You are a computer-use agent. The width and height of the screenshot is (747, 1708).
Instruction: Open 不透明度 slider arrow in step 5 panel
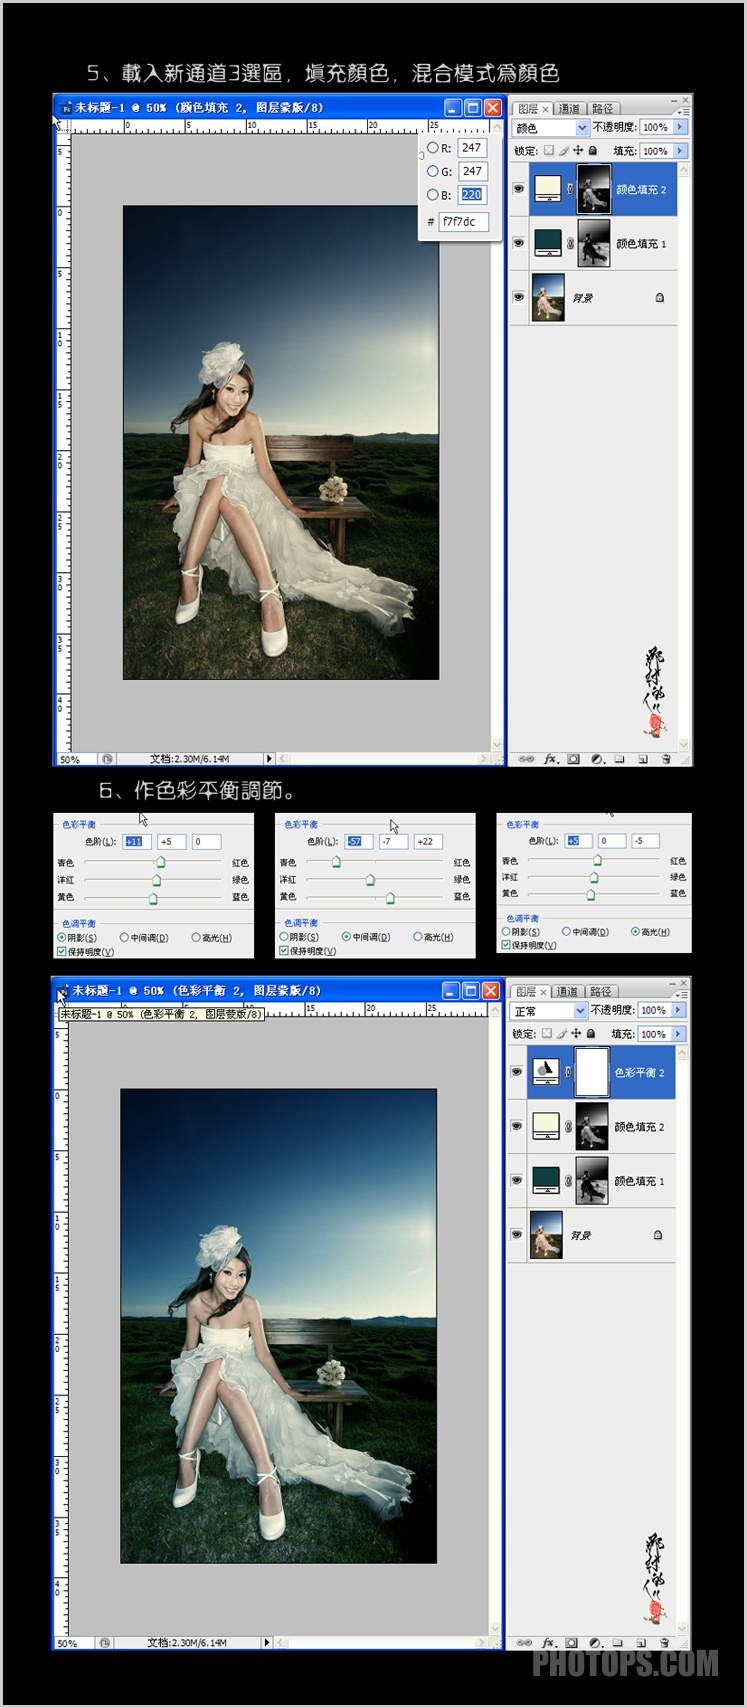681,127
